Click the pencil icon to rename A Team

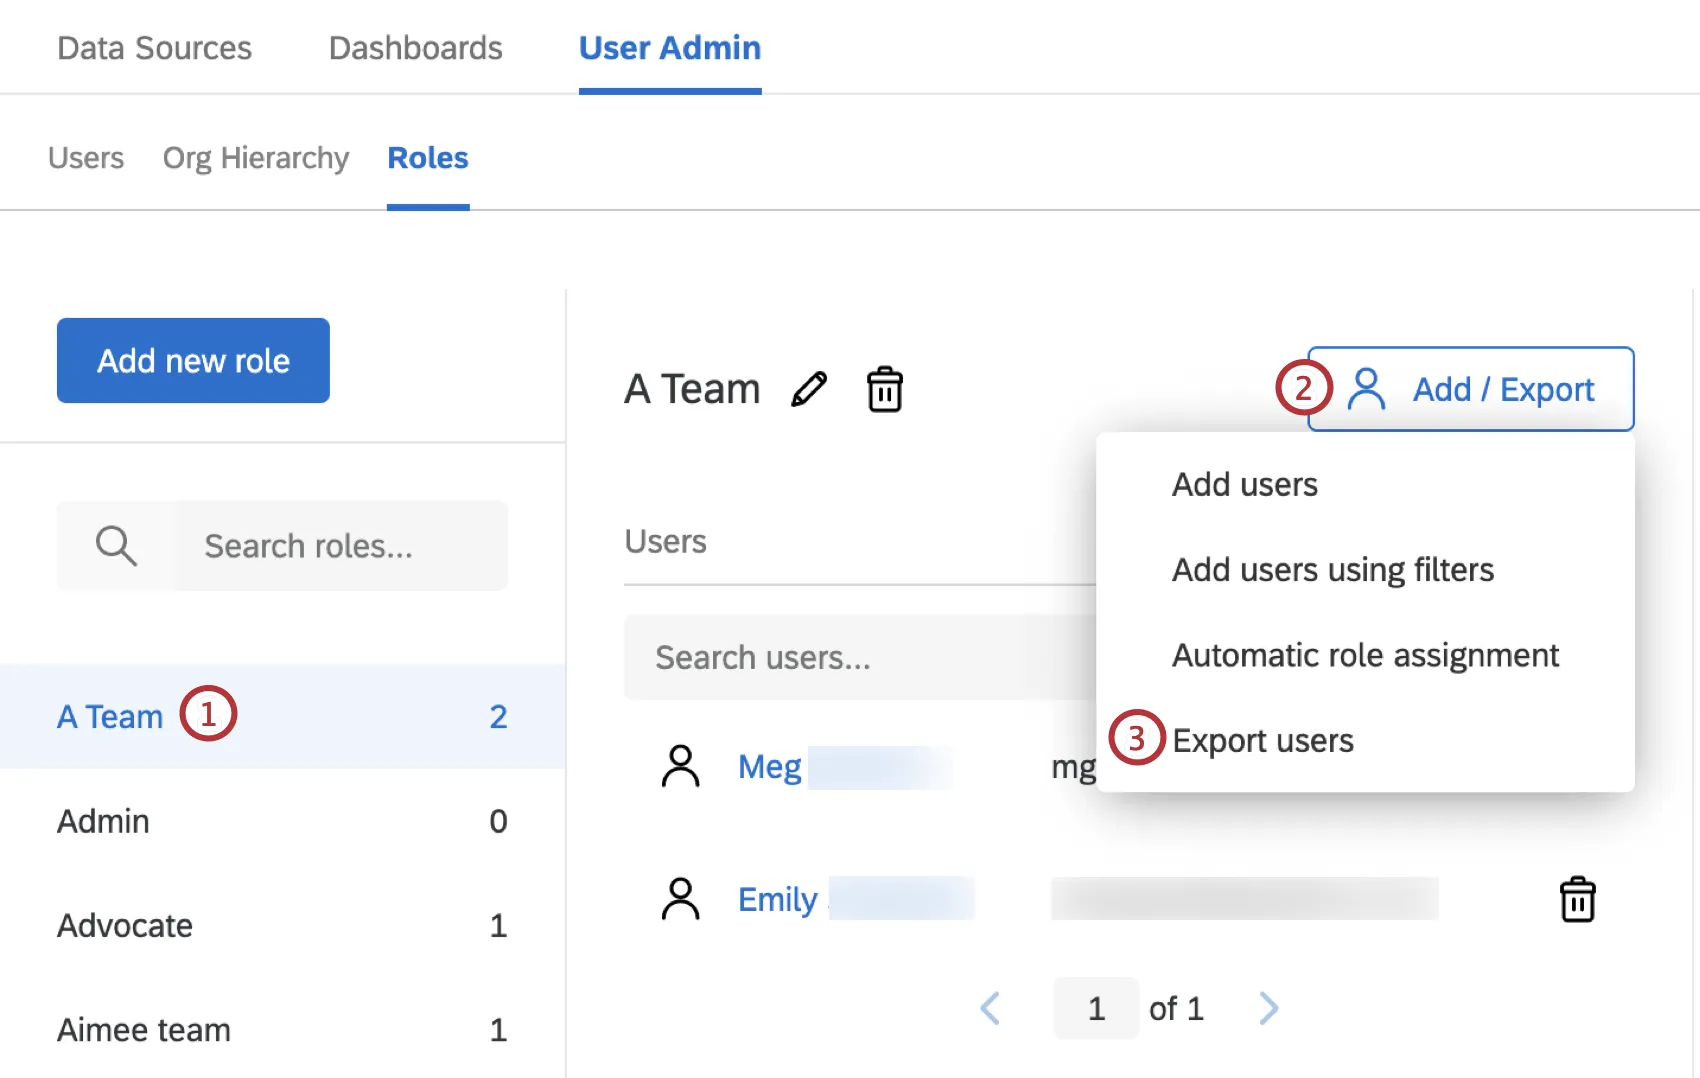809,389
